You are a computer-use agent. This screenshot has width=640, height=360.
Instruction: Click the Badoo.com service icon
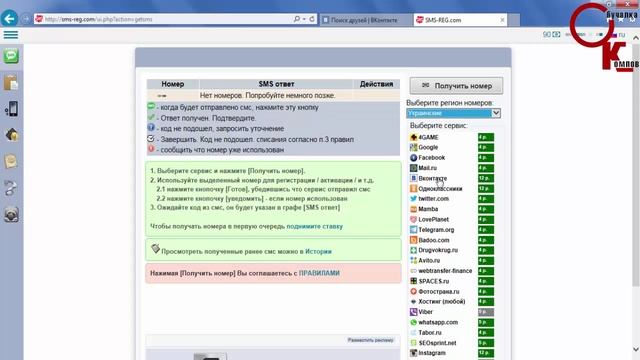[x=413, y=240]
